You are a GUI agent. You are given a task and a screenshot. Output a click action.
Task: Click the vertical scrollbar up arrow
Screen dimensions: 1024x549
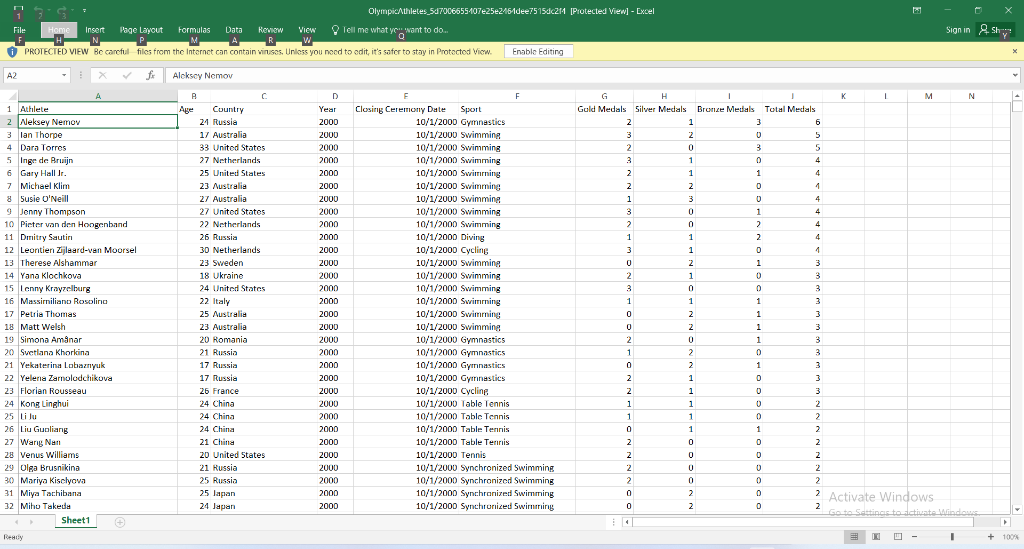tap(1017, 96)
